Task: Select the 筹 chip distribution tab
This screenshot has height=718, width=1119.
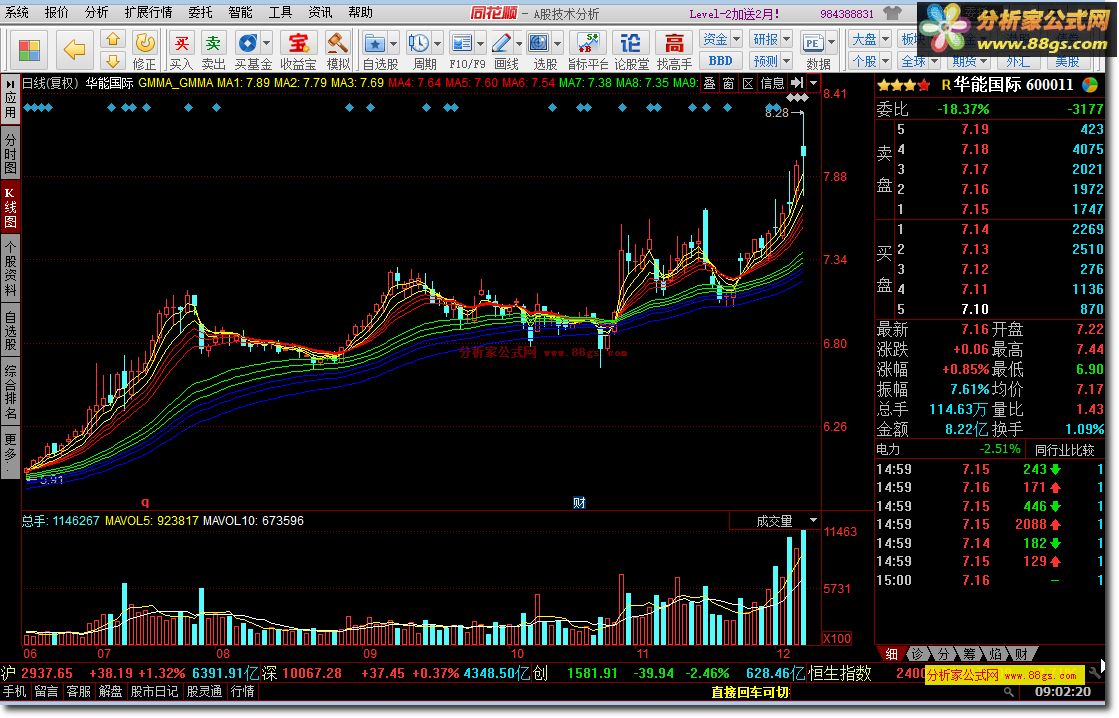Action: pyautogui.click(x=969, y=654)
